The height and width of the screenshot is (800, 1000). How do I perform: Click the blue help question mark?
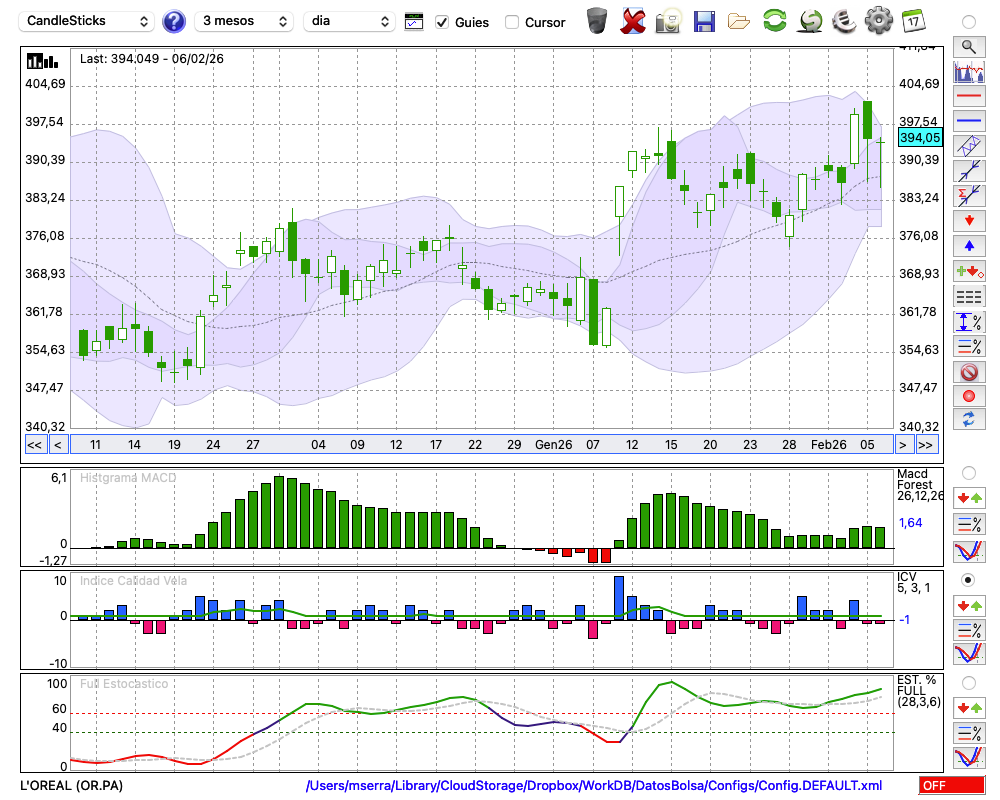coord(174,21)
